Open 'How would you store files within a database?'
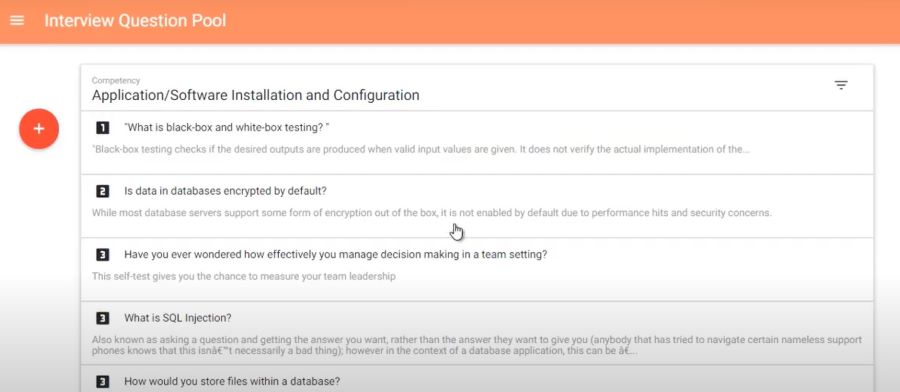900x392 pixels. [232, 381]
